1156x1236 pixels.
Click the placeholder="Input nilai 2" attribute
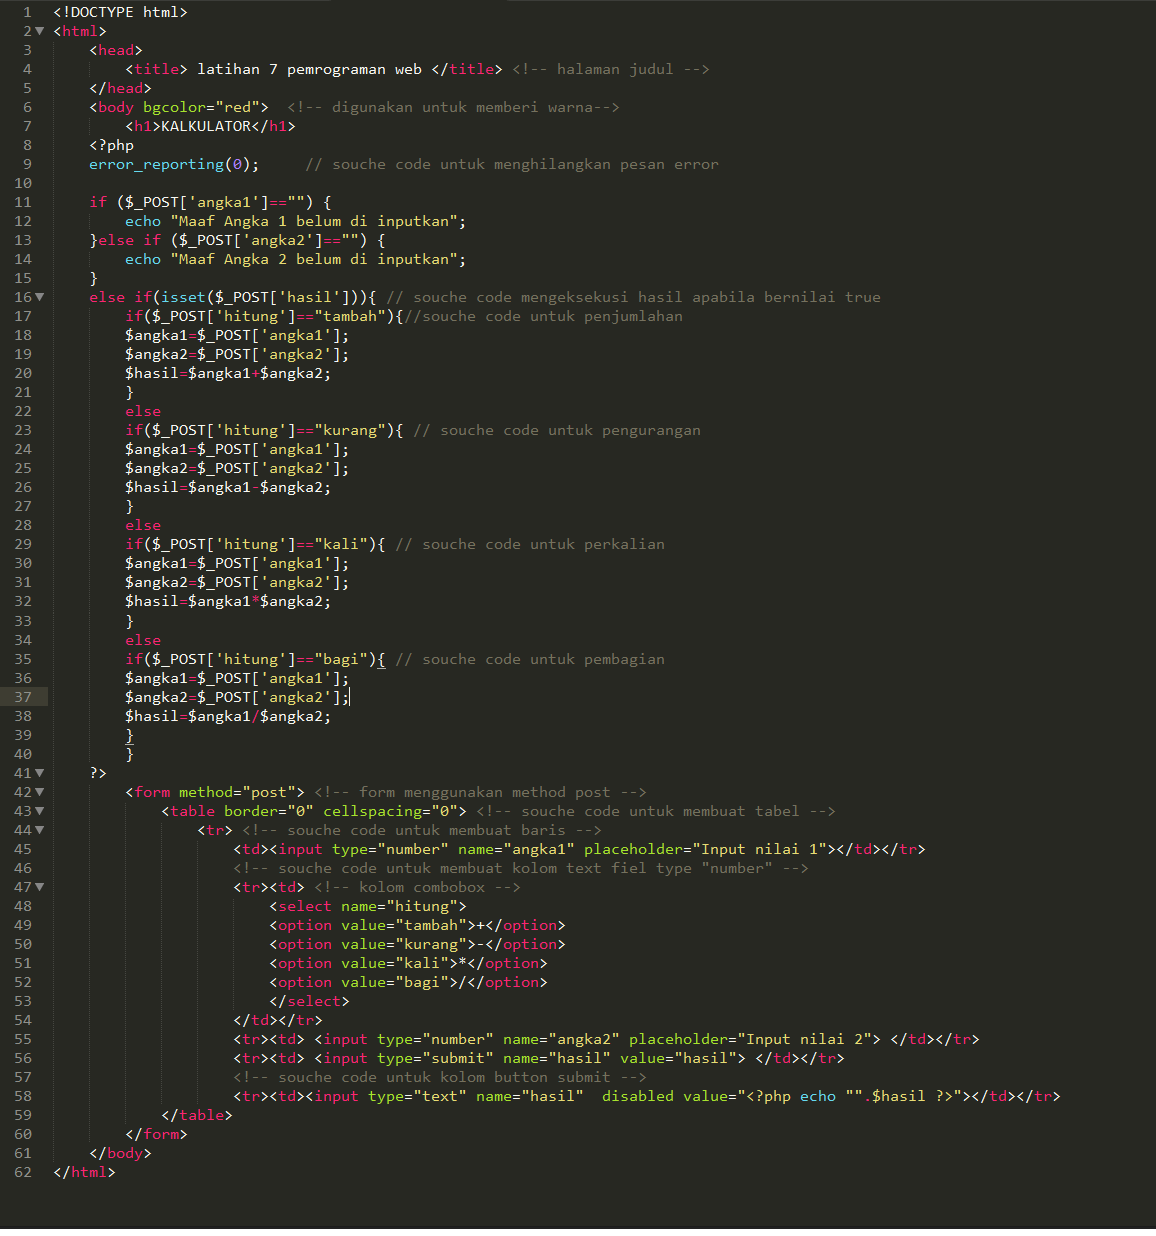tap(750, 1039)
